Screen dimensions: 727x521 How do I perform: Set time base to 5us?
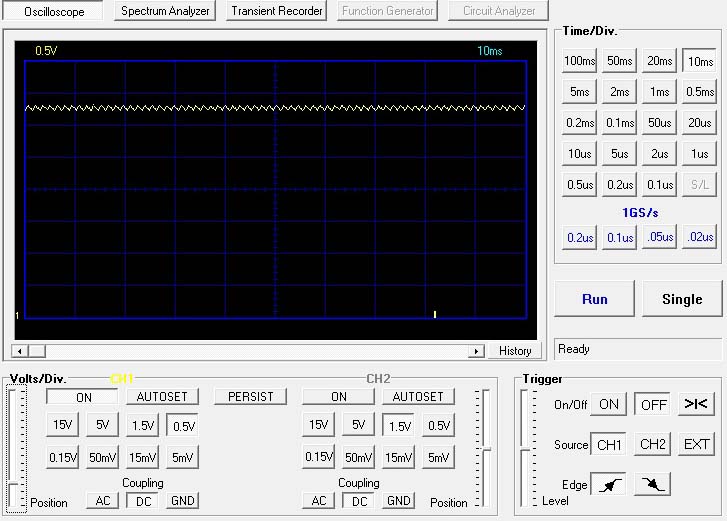click(619, 153)
